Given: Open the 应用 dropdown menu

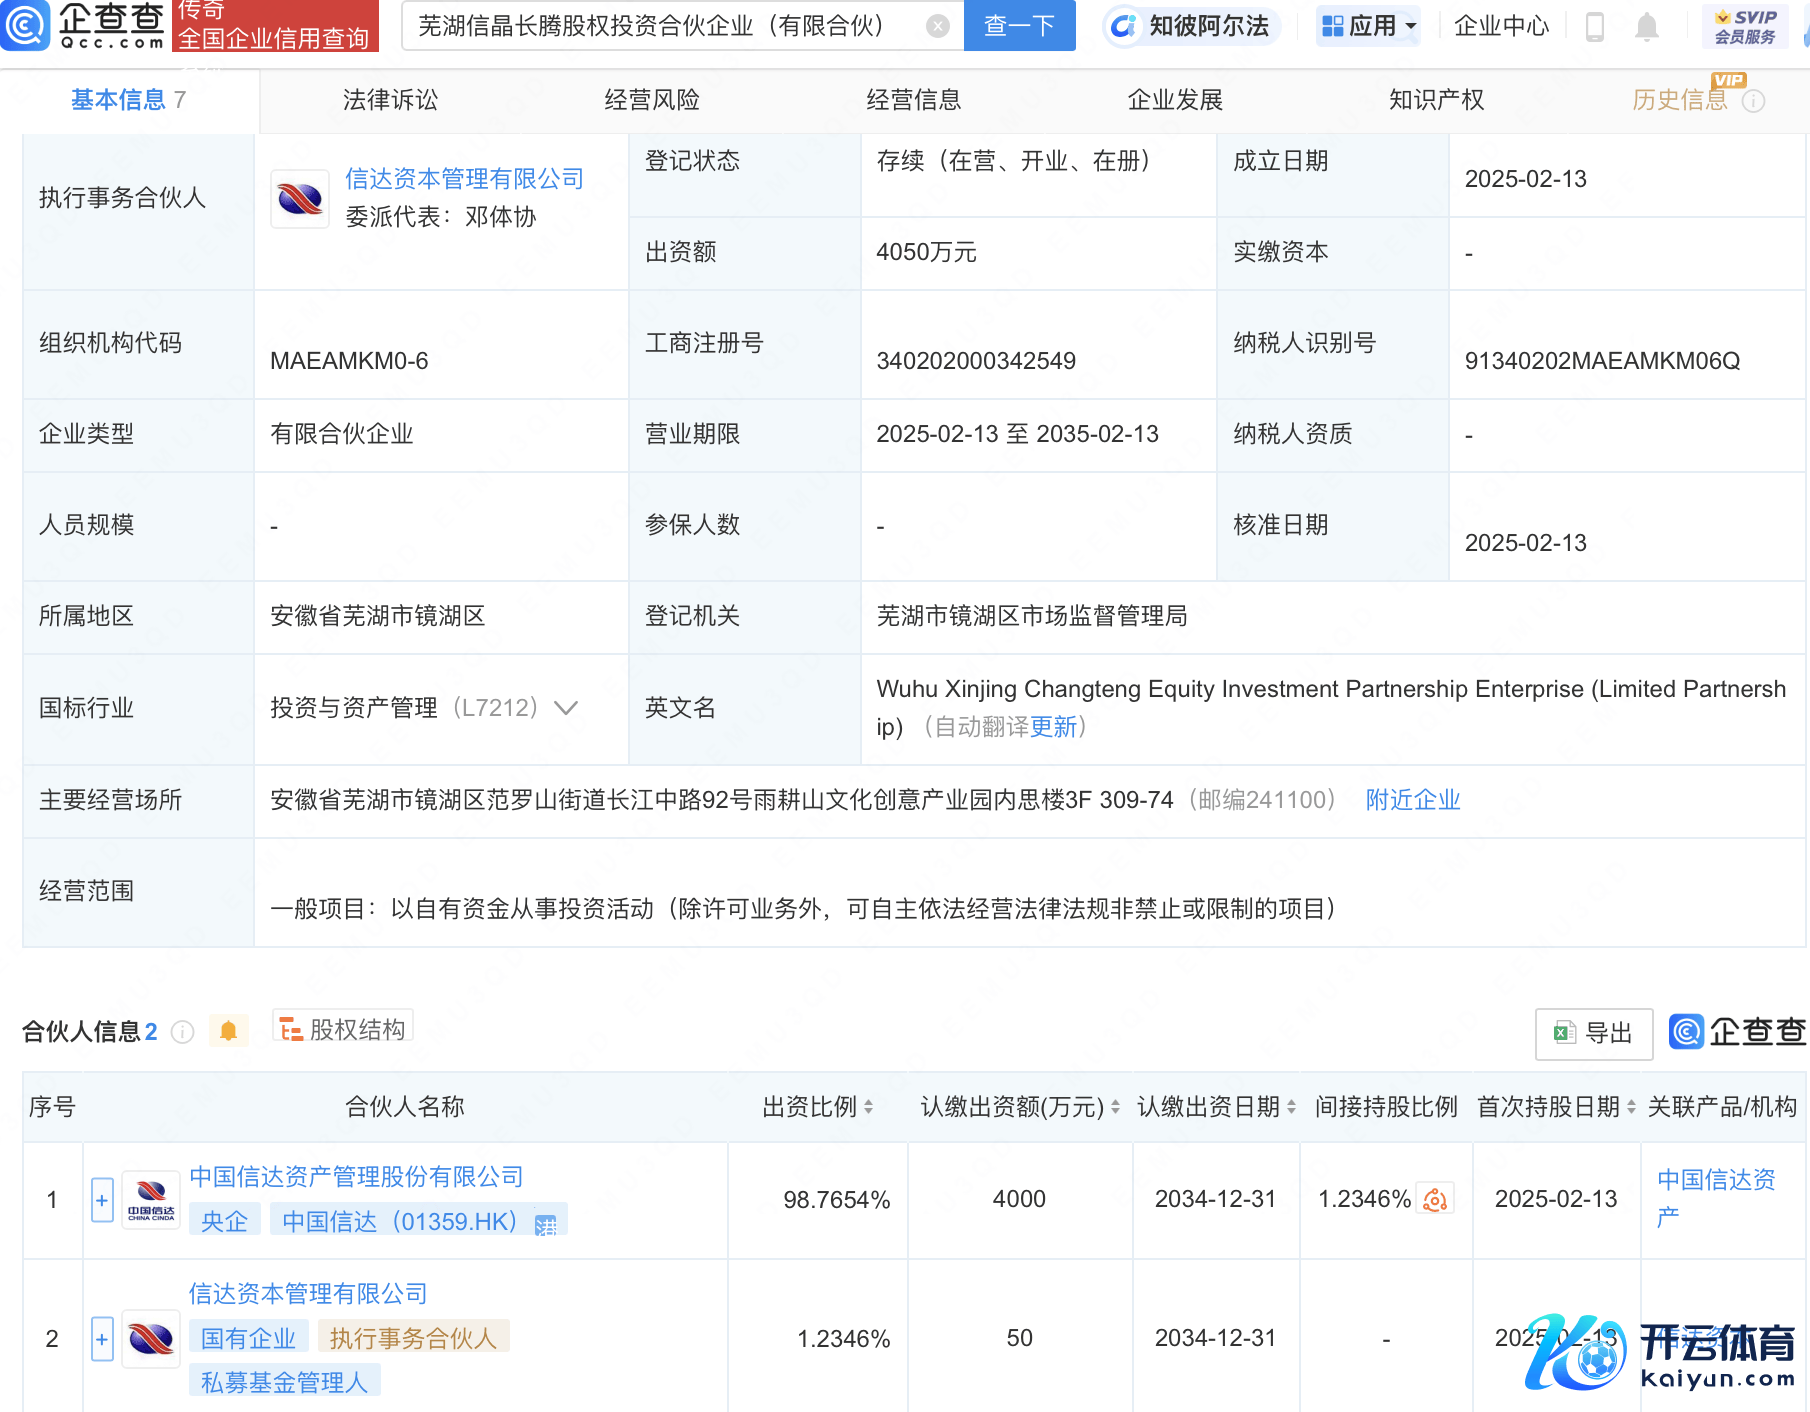Looking at the screenshot, I should 1368,26.
